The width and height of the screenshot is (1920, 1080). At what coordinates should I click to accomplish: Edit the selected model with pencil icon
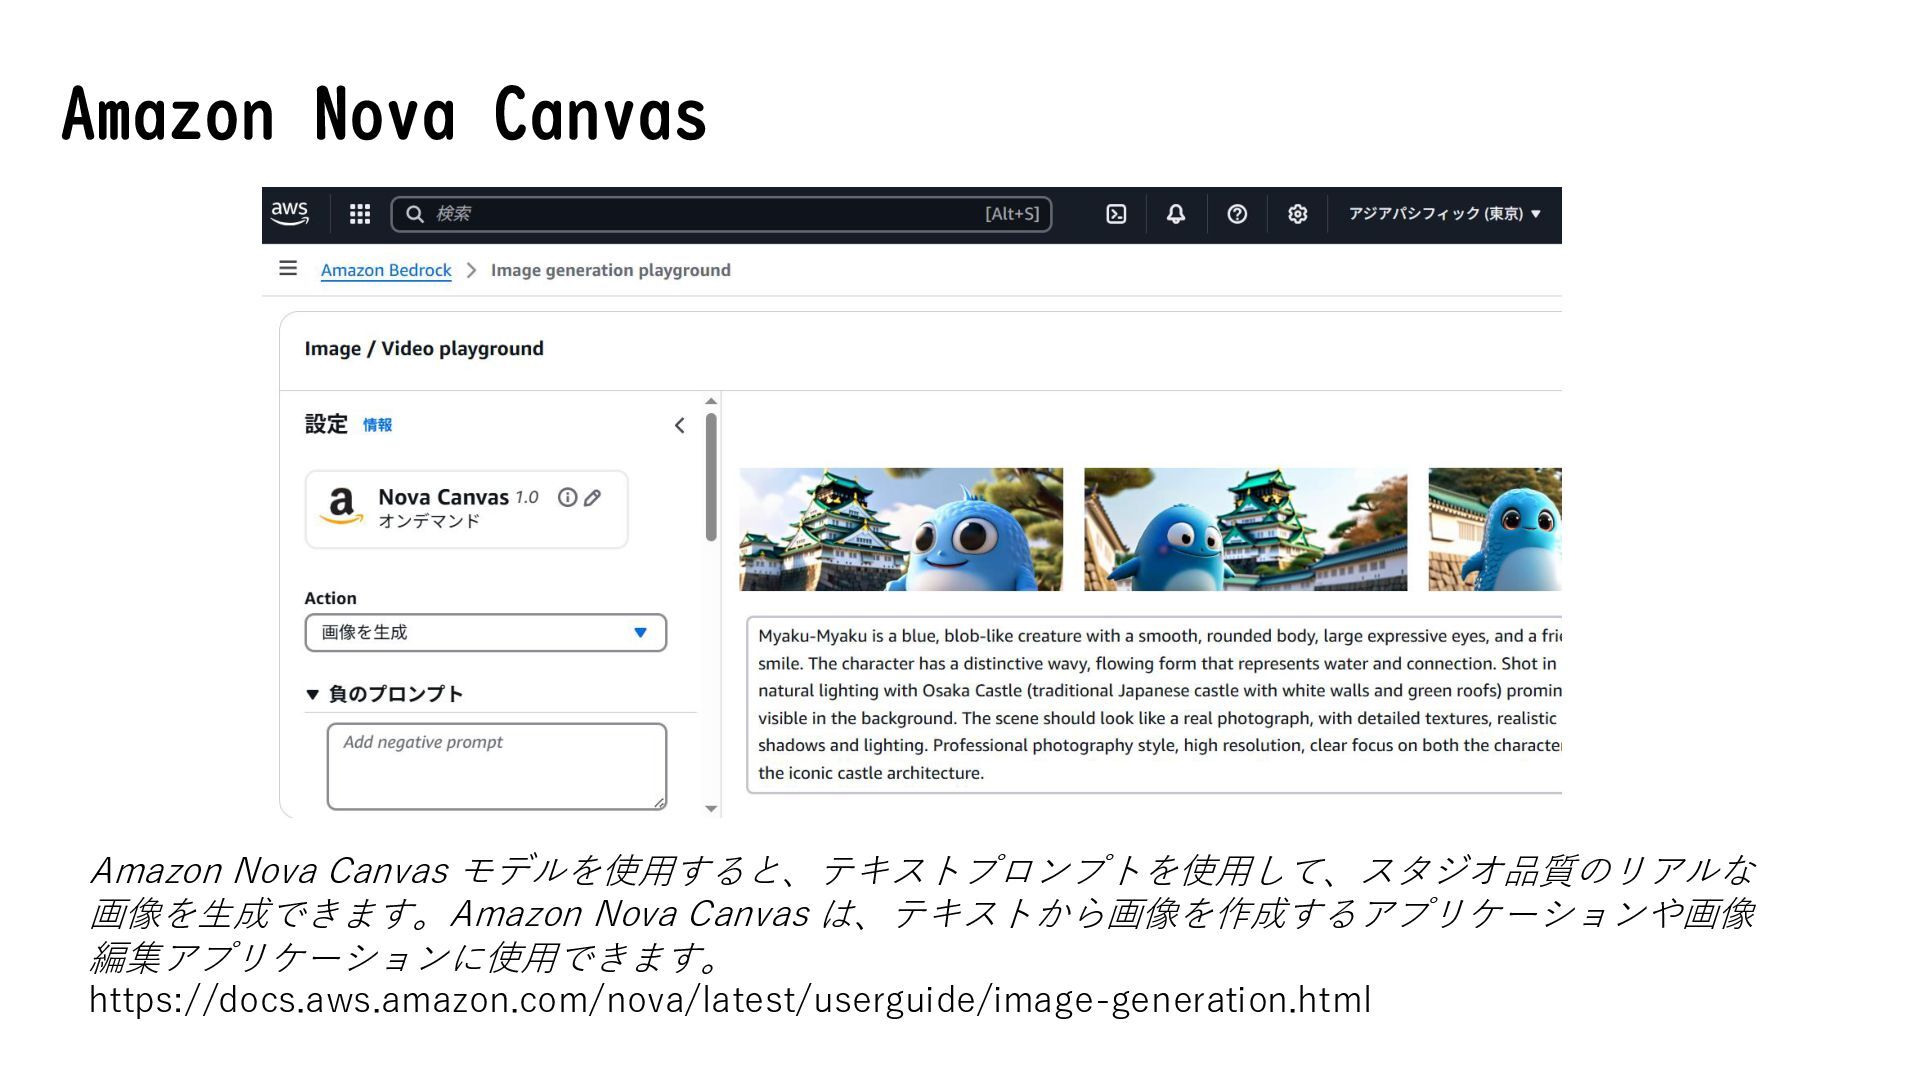coord(593,497)
